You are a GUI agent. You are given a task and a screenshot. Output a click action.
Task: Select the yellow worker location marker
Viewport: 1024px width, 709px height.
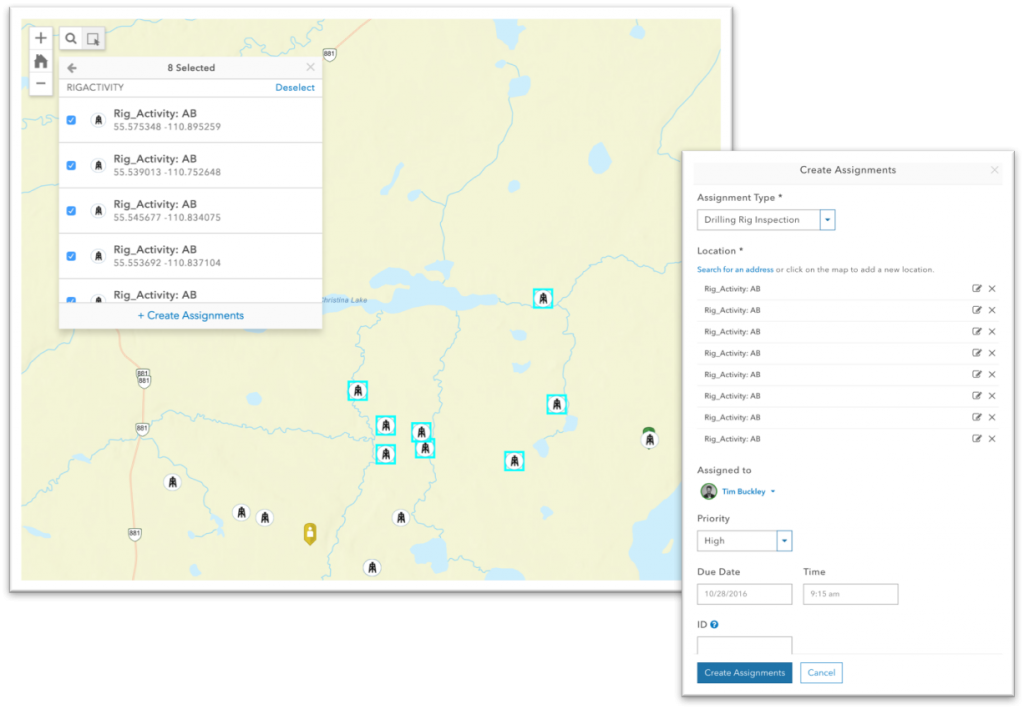point(310,533)
